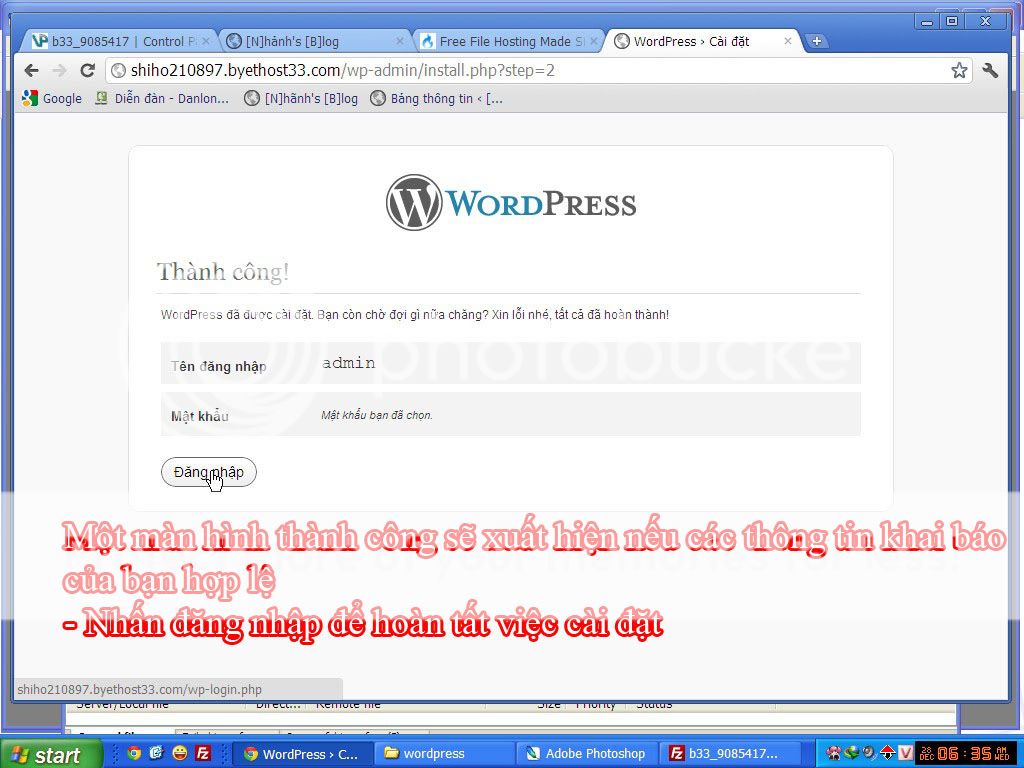Click the admin username text
The height and width of the screenshot is (768, 1024).
click(x=348, y=362)
